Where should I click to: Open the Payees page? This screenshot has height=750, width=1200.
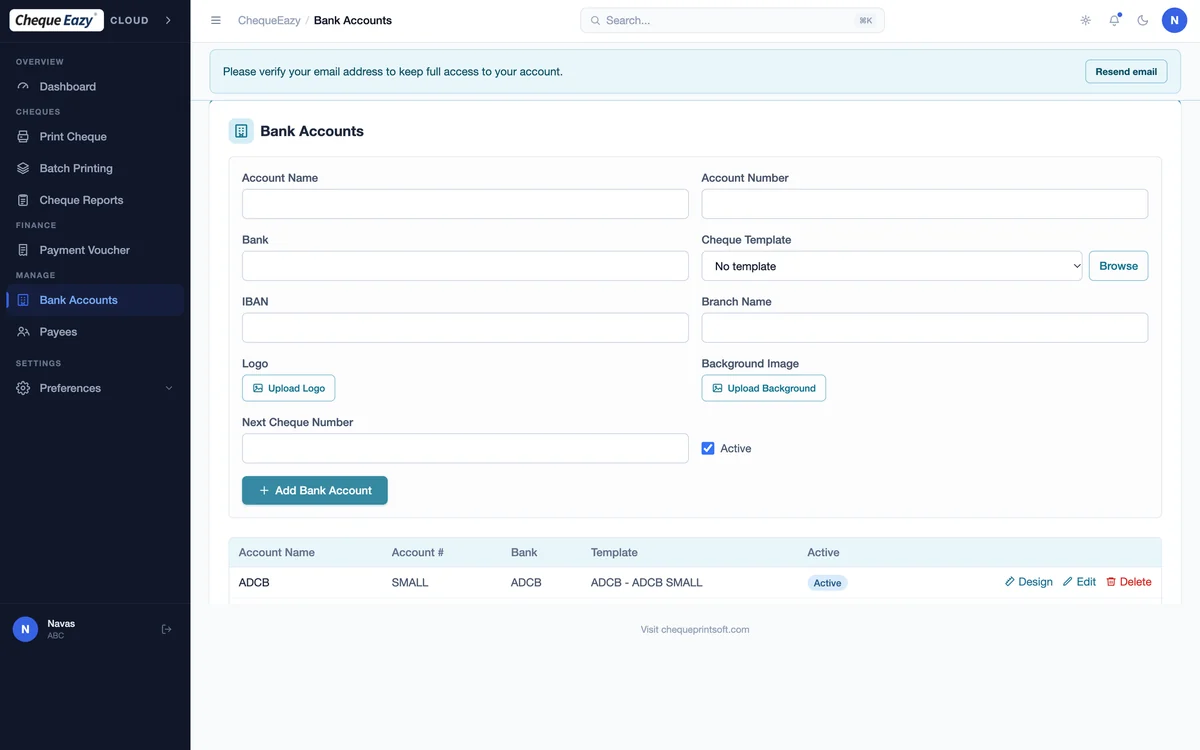click(95, 332)
